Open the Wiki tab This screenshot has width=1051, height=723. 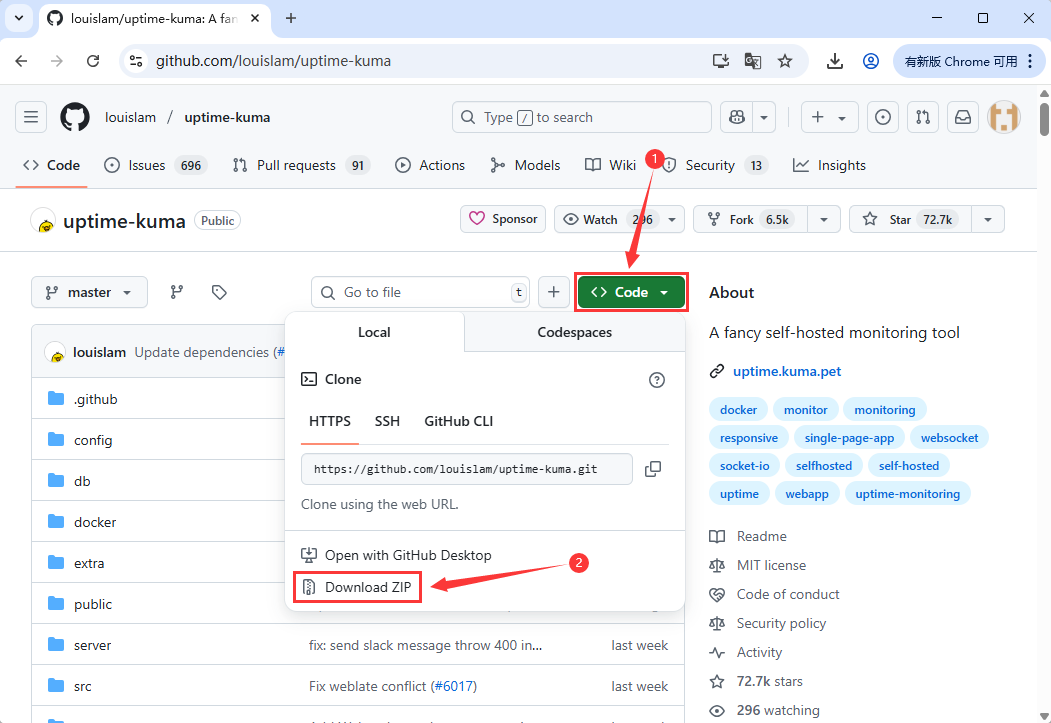(x=611, y=166)
